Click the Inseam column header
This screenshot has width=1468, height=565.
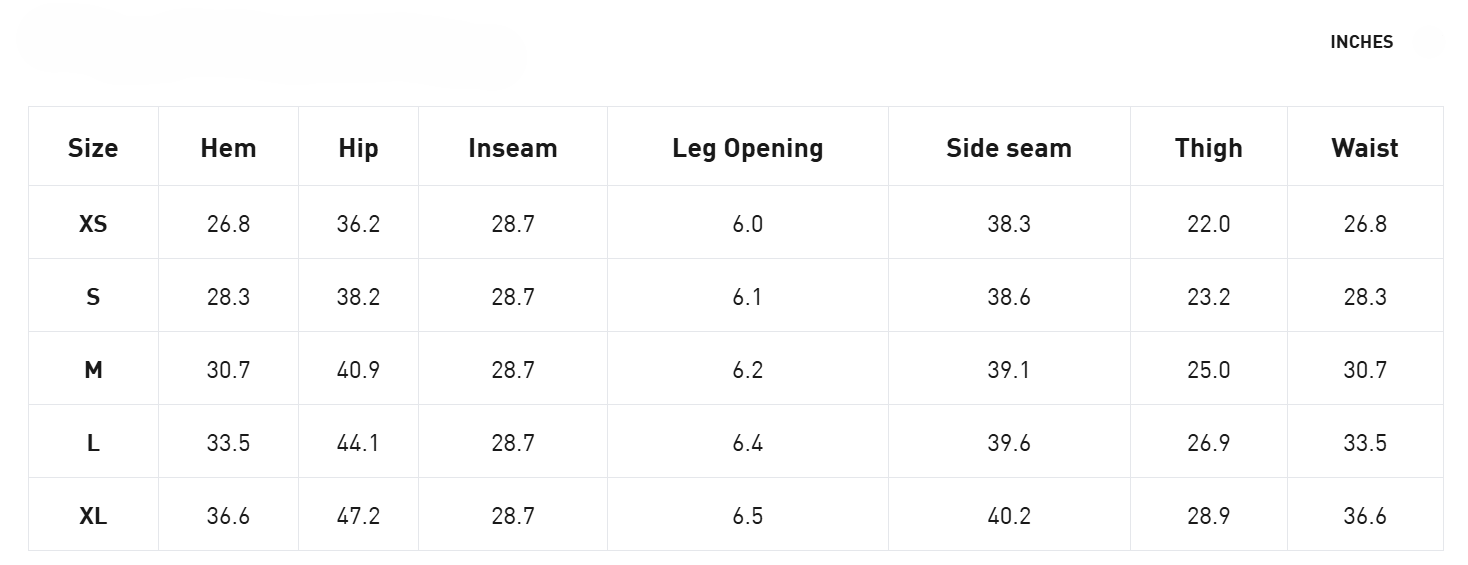click(x=513, y=148)
